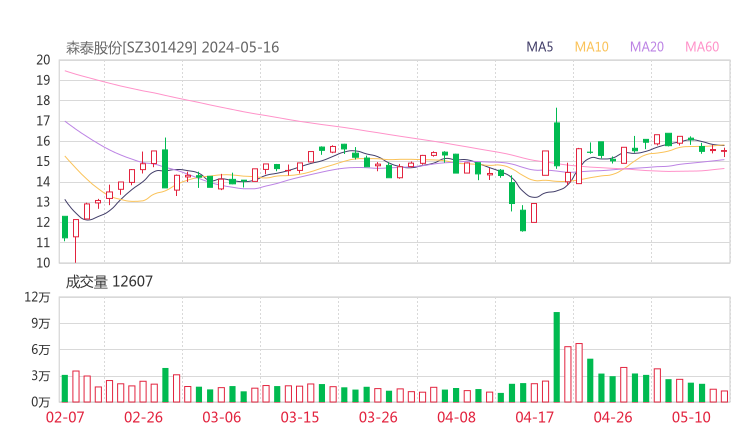Click the chart title 森泰股份[SZ301429] 2024-05-16
Viewport: 740px width, 440px height.
pos(172,48)
